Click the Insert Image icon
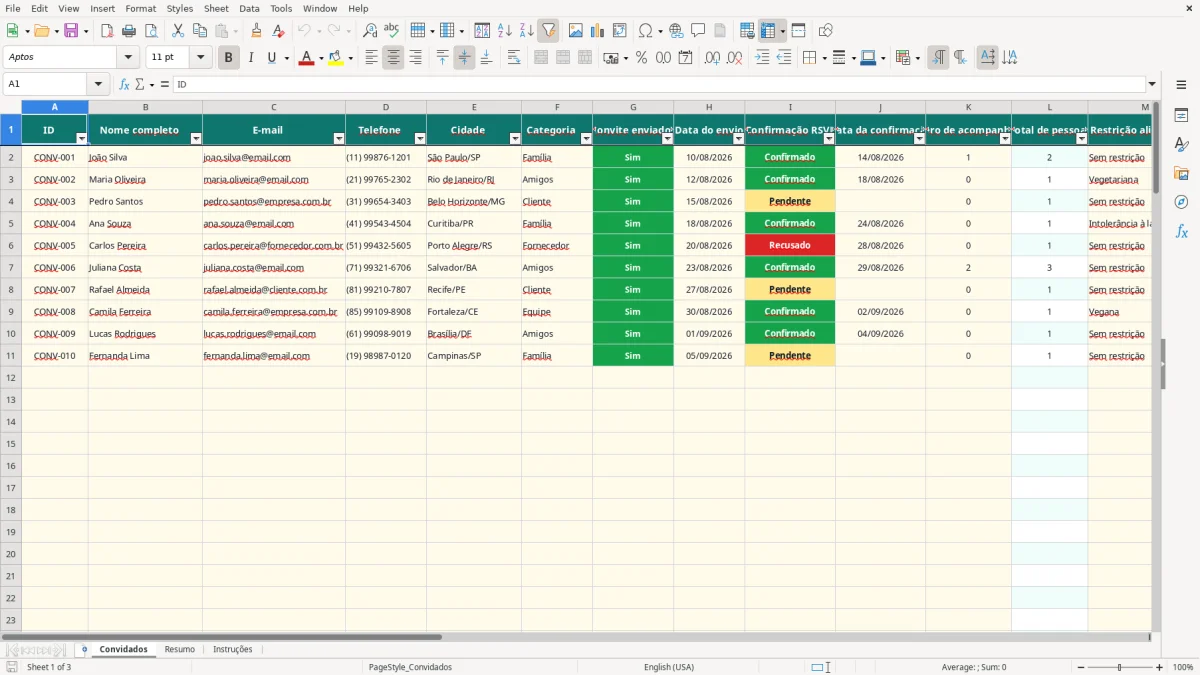This screenshot has height=675, width=1200. tap(576, 31)
